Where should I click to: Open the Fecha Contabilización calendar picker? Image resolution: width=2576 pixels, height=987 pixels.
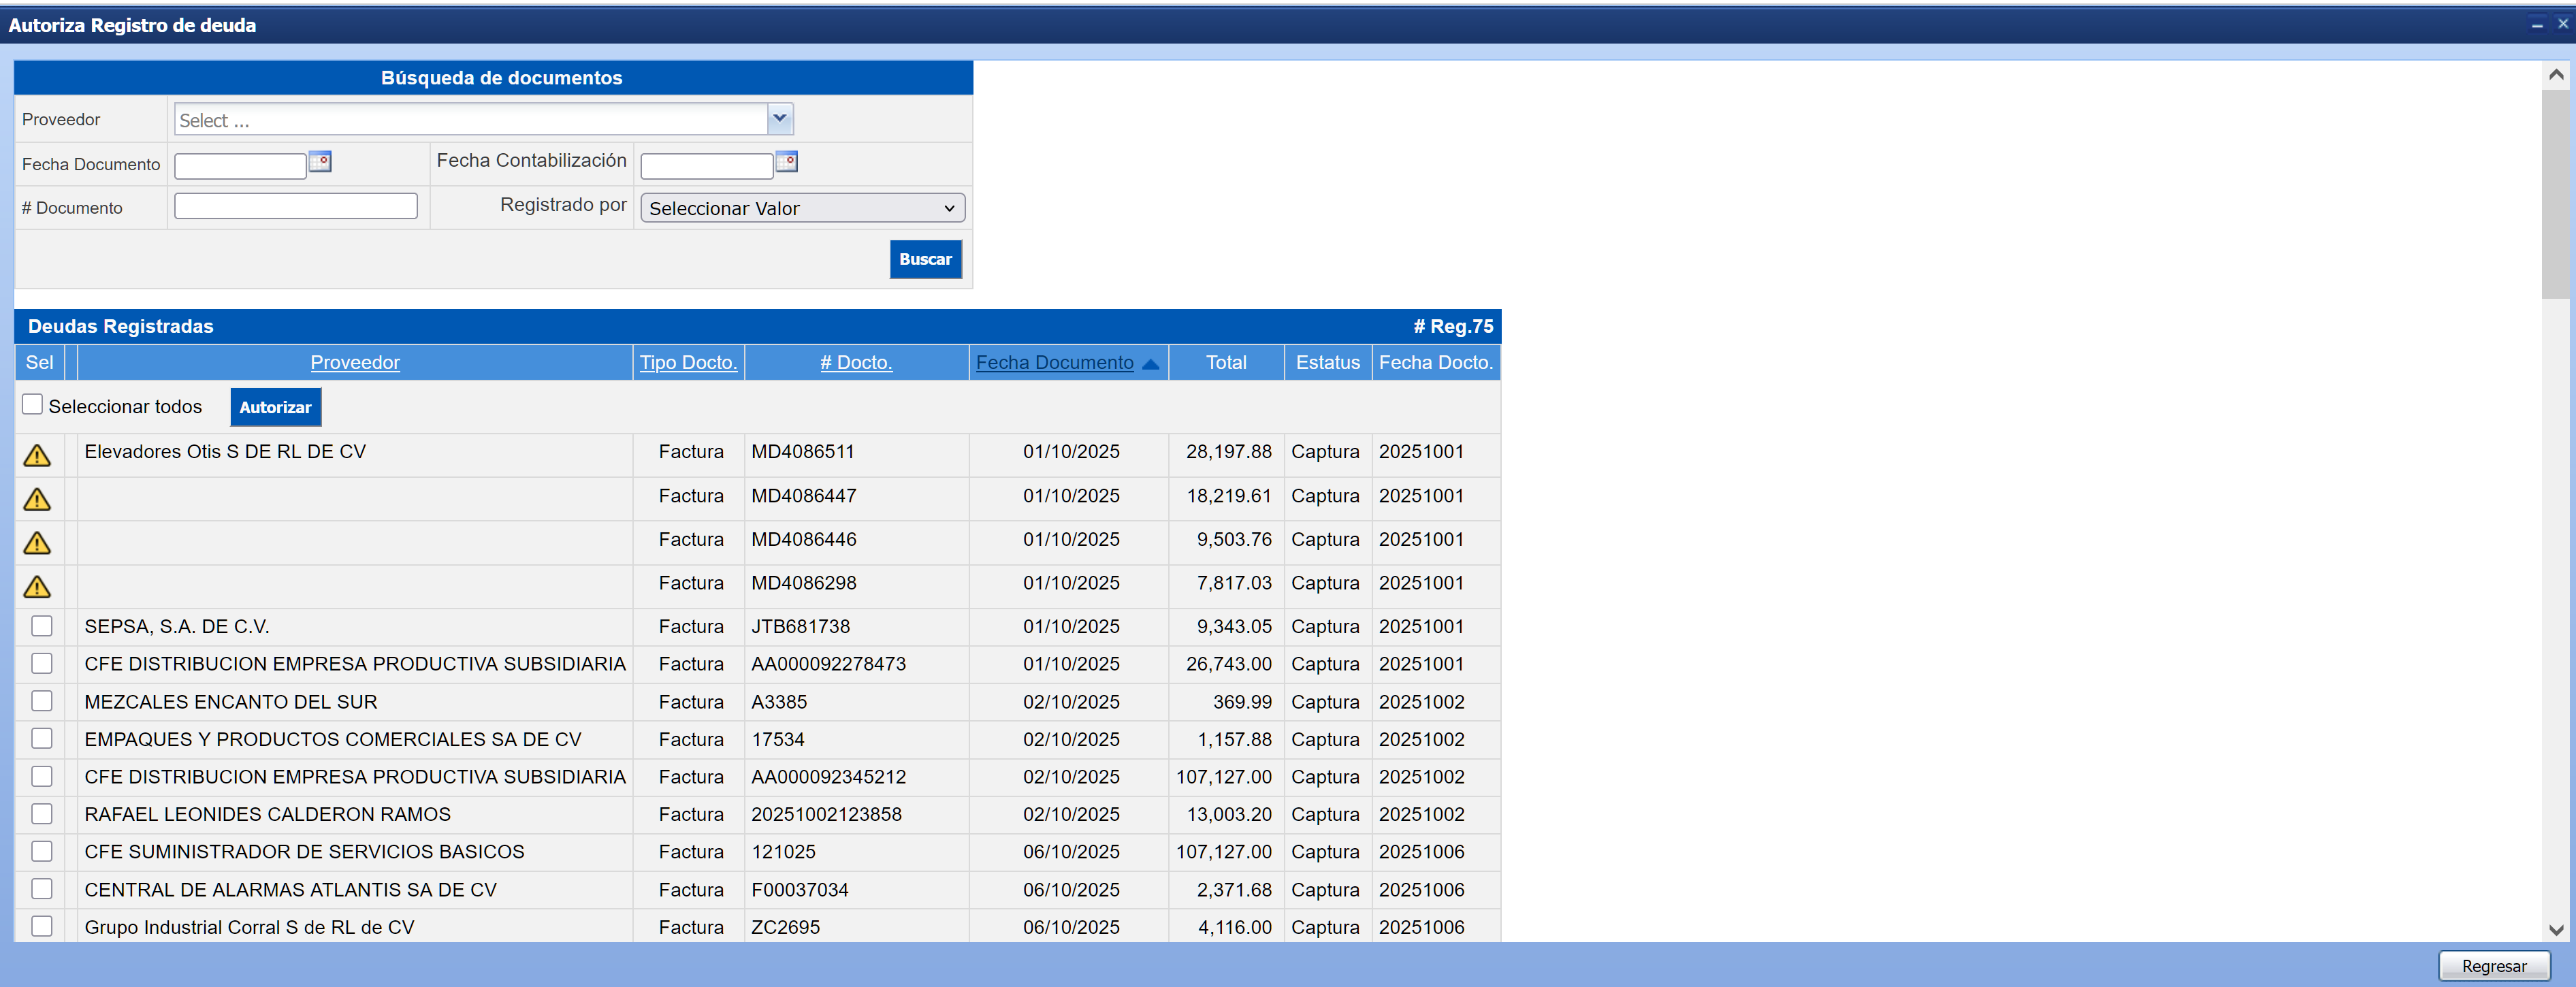point(787,162)
